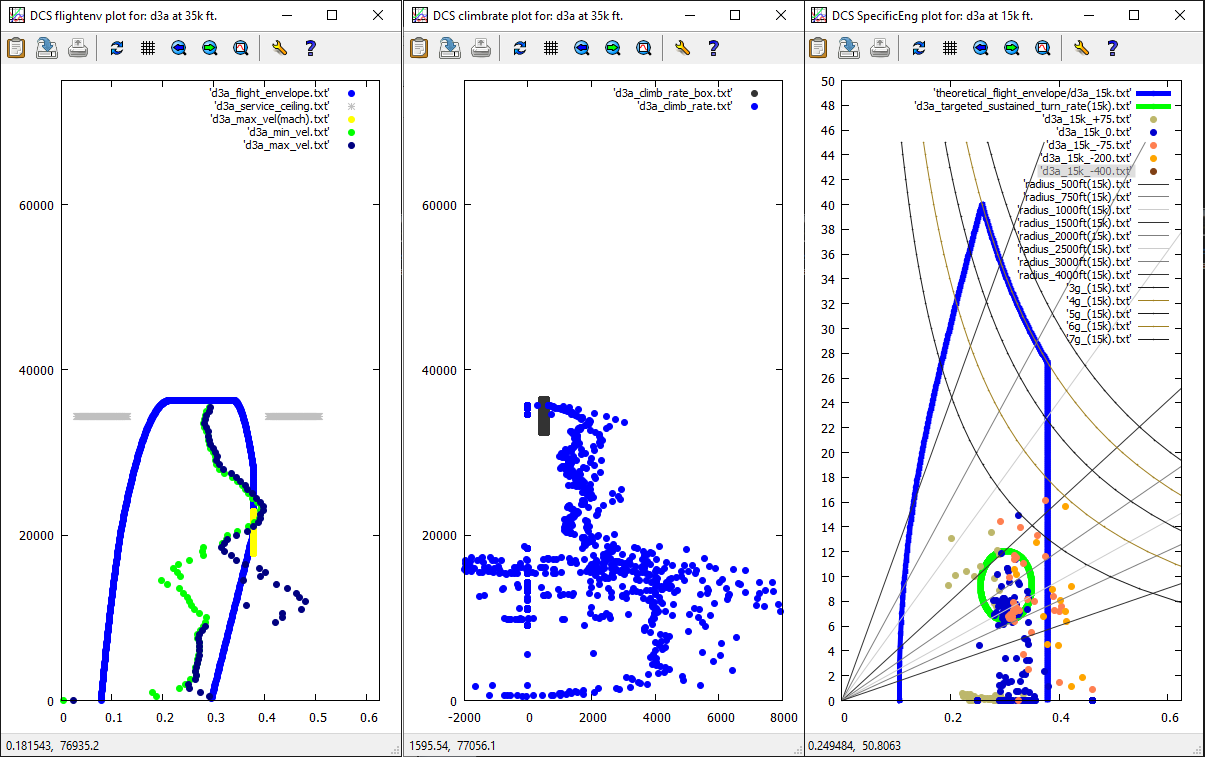This screenshot has width=1206, height=757.
Task: Open help in the flightenv window
Action: 310,48
